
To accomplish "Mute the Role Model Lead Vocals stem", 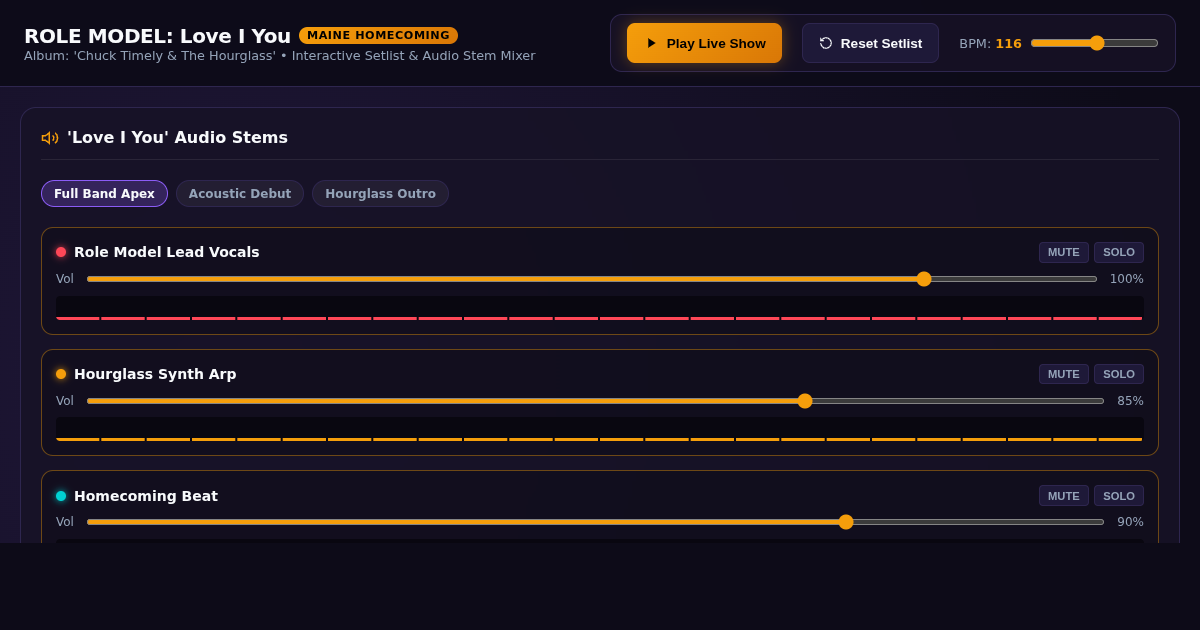I will [1064, 252].
